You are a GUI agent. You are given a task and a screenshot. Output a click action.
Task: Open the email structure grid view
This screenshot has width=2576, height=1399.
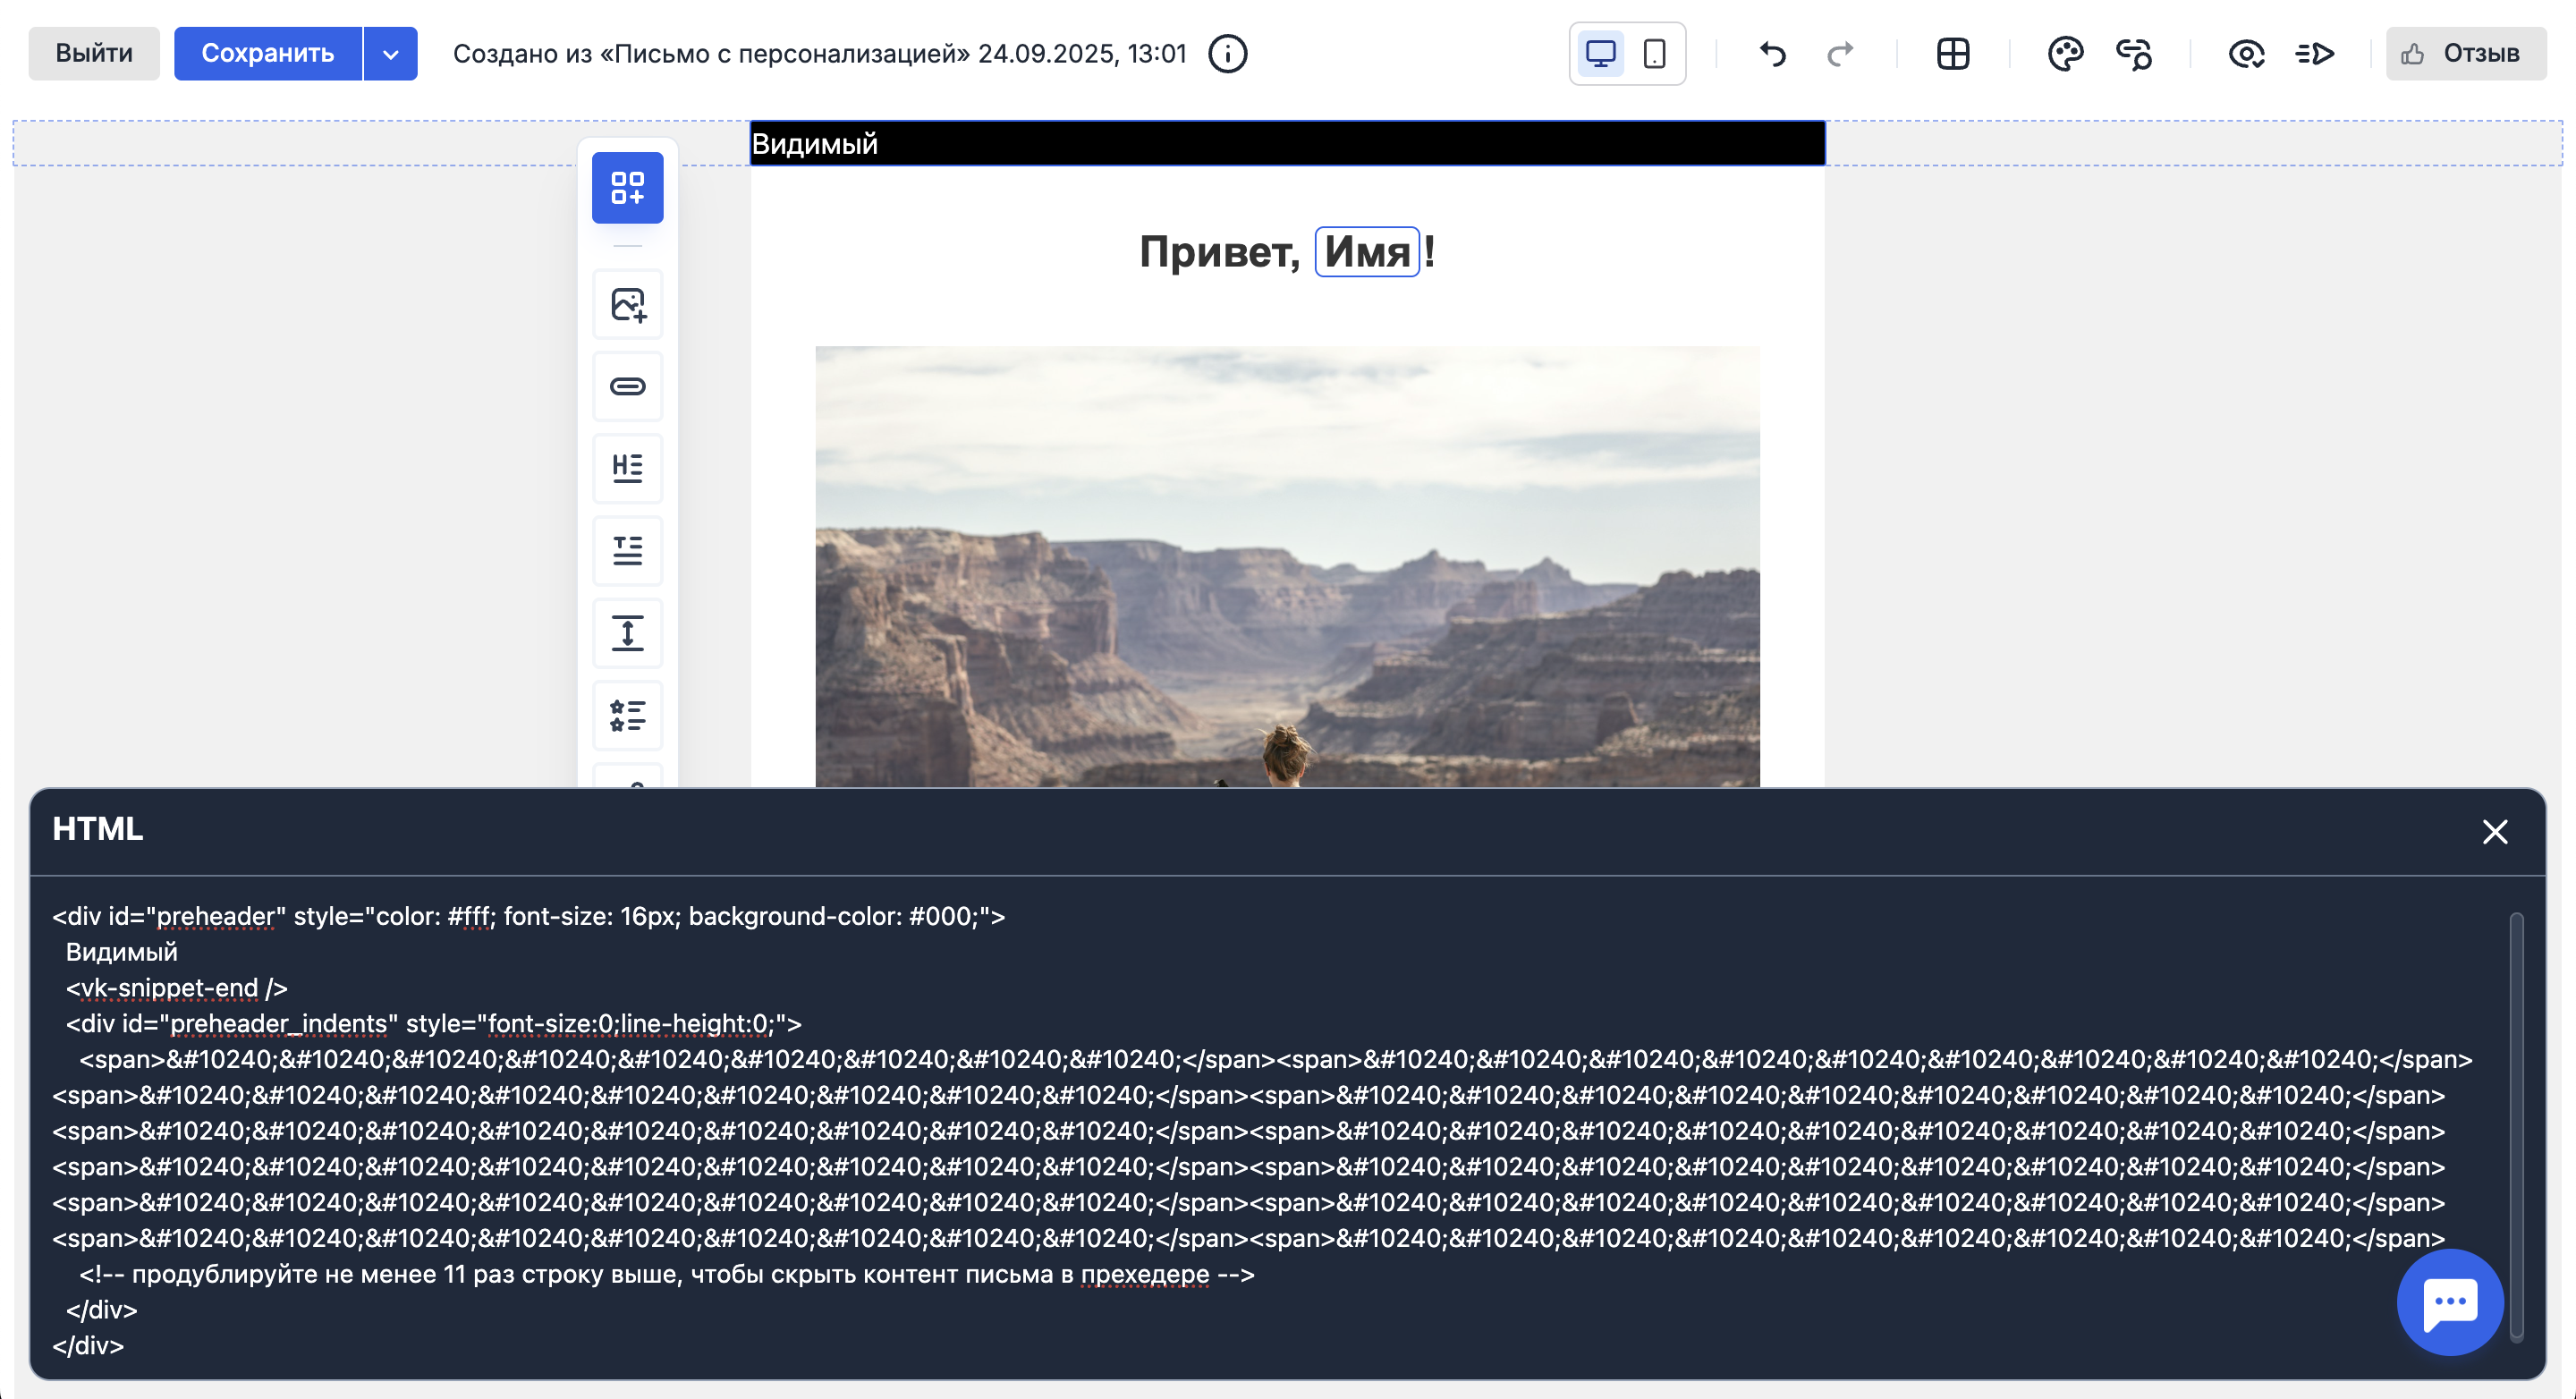coord(1952,53)
